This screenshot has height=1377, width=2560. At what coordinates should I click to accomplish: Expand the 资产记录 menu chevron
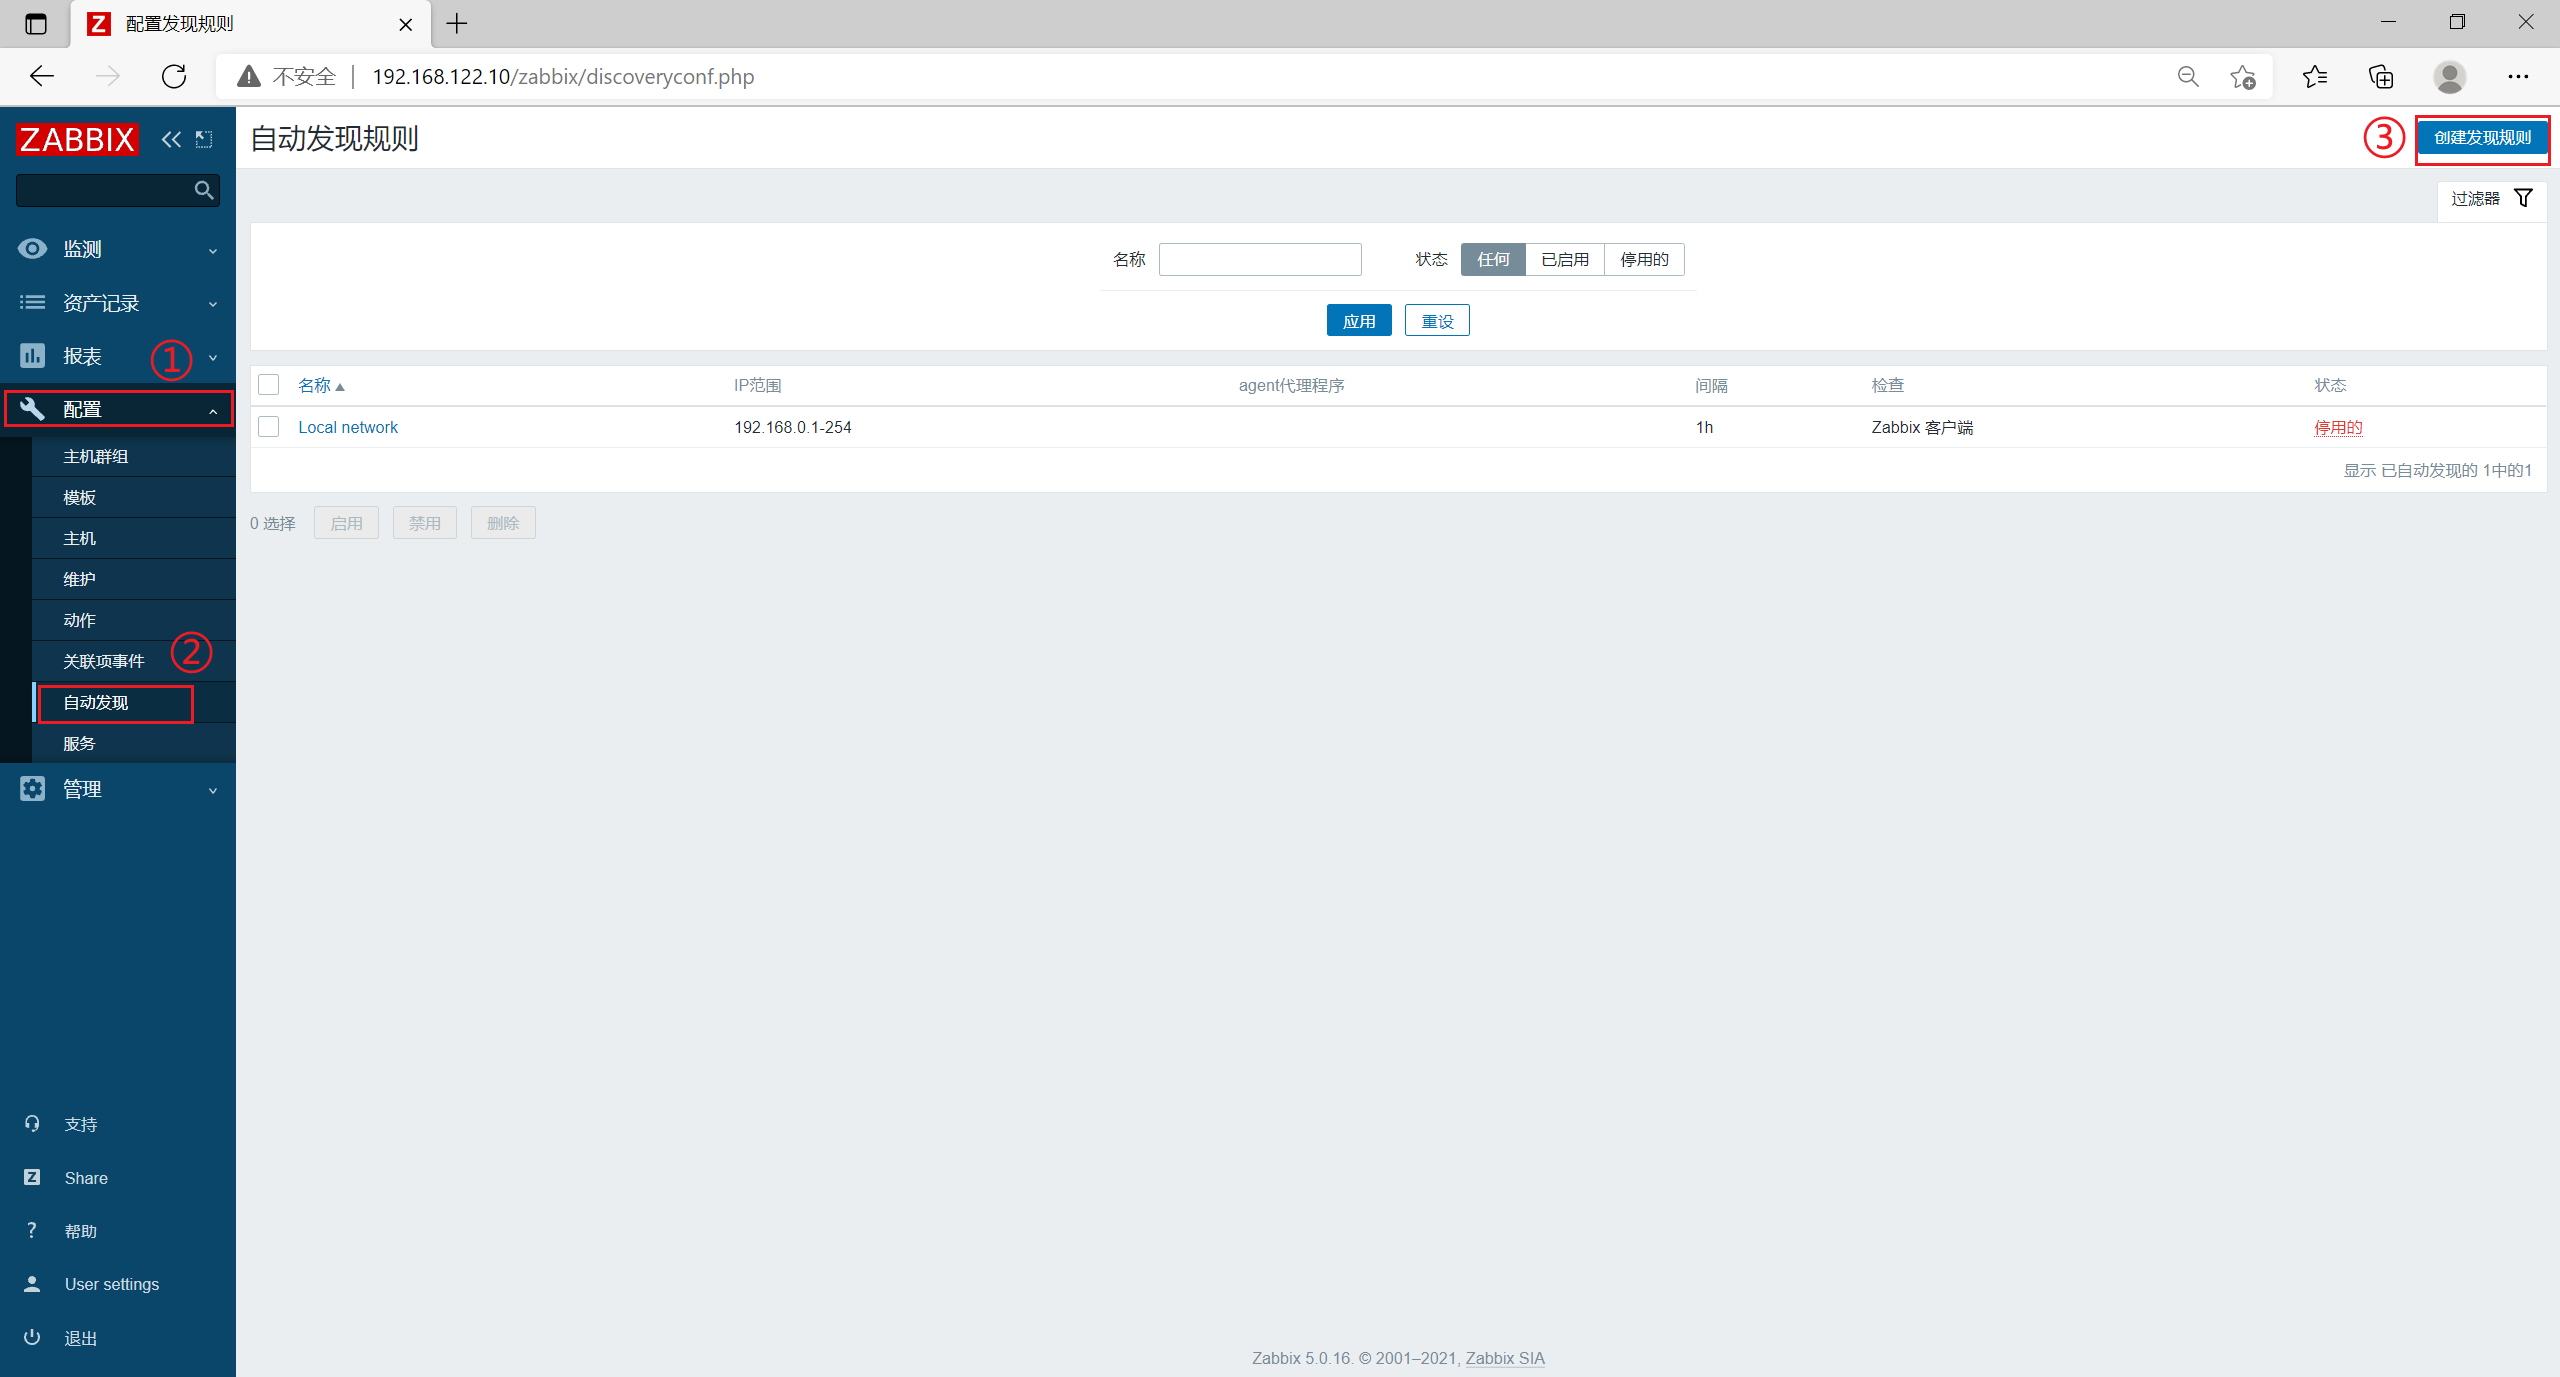click(x=213, y=304)
